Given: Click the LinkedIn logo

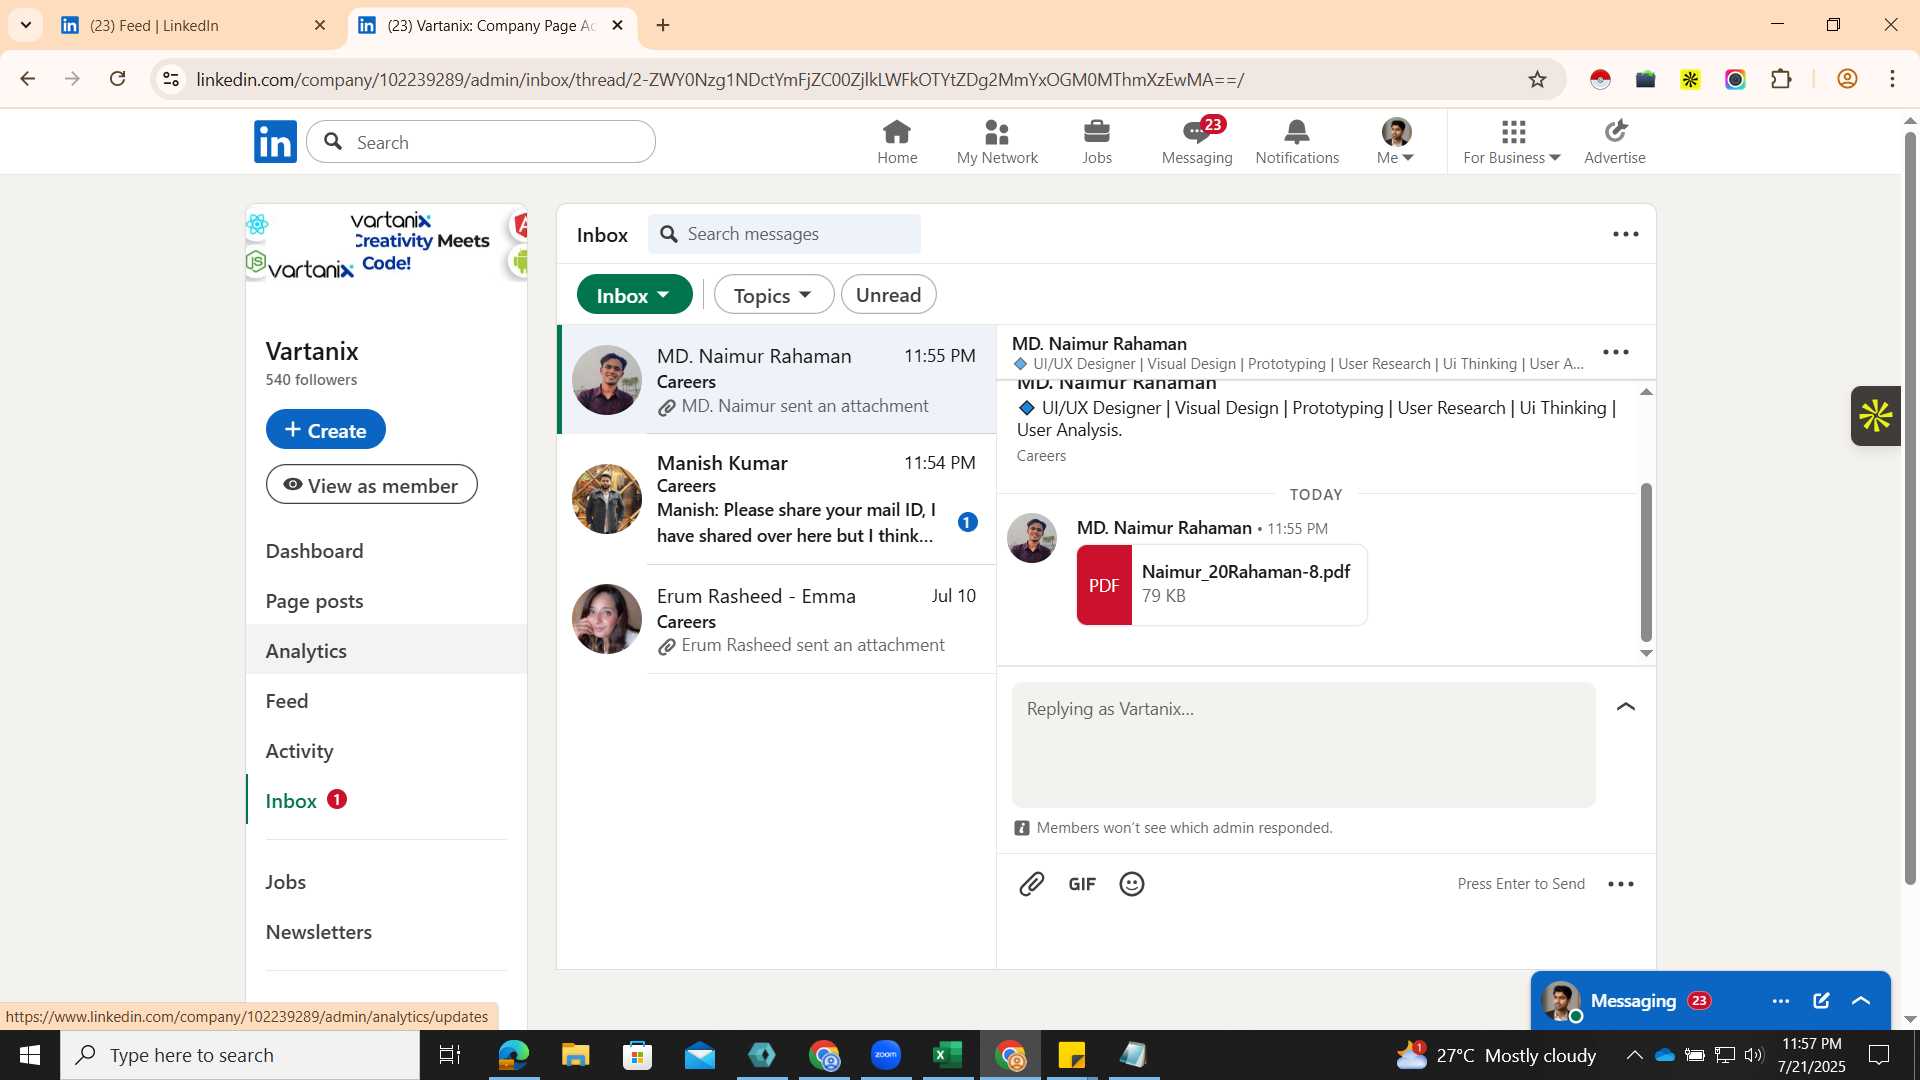Looking at the screenshot, I should click(275, 142).
